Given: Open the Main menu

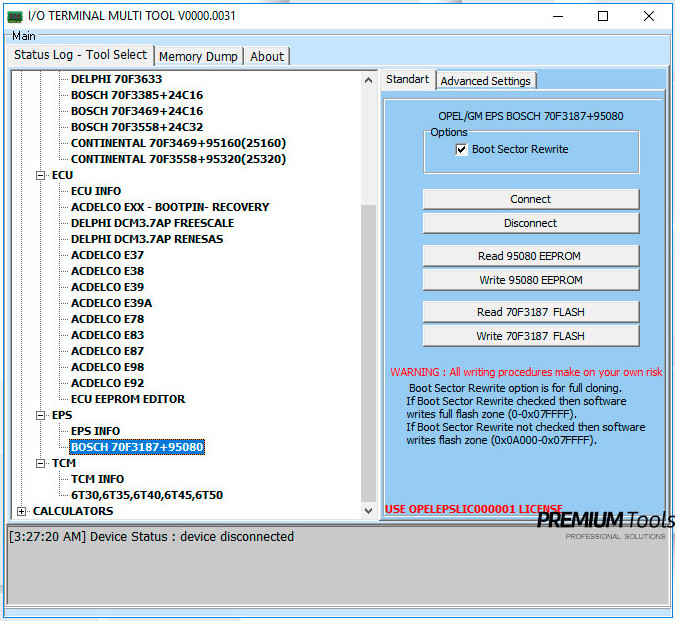Looking at the screenshot, I should [x=24, y=36].
